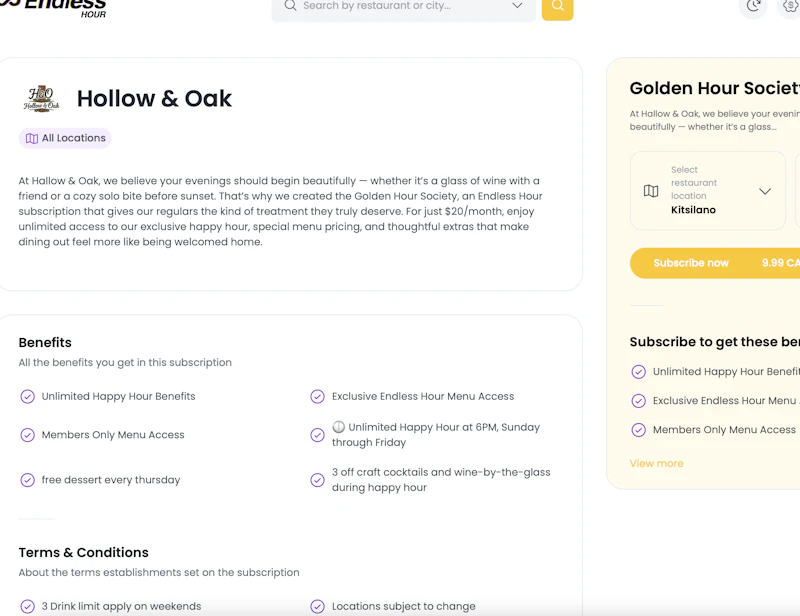Screen dimensions: 800x616
Task: Click the dollar badge icon at top right
Action: 790,6
